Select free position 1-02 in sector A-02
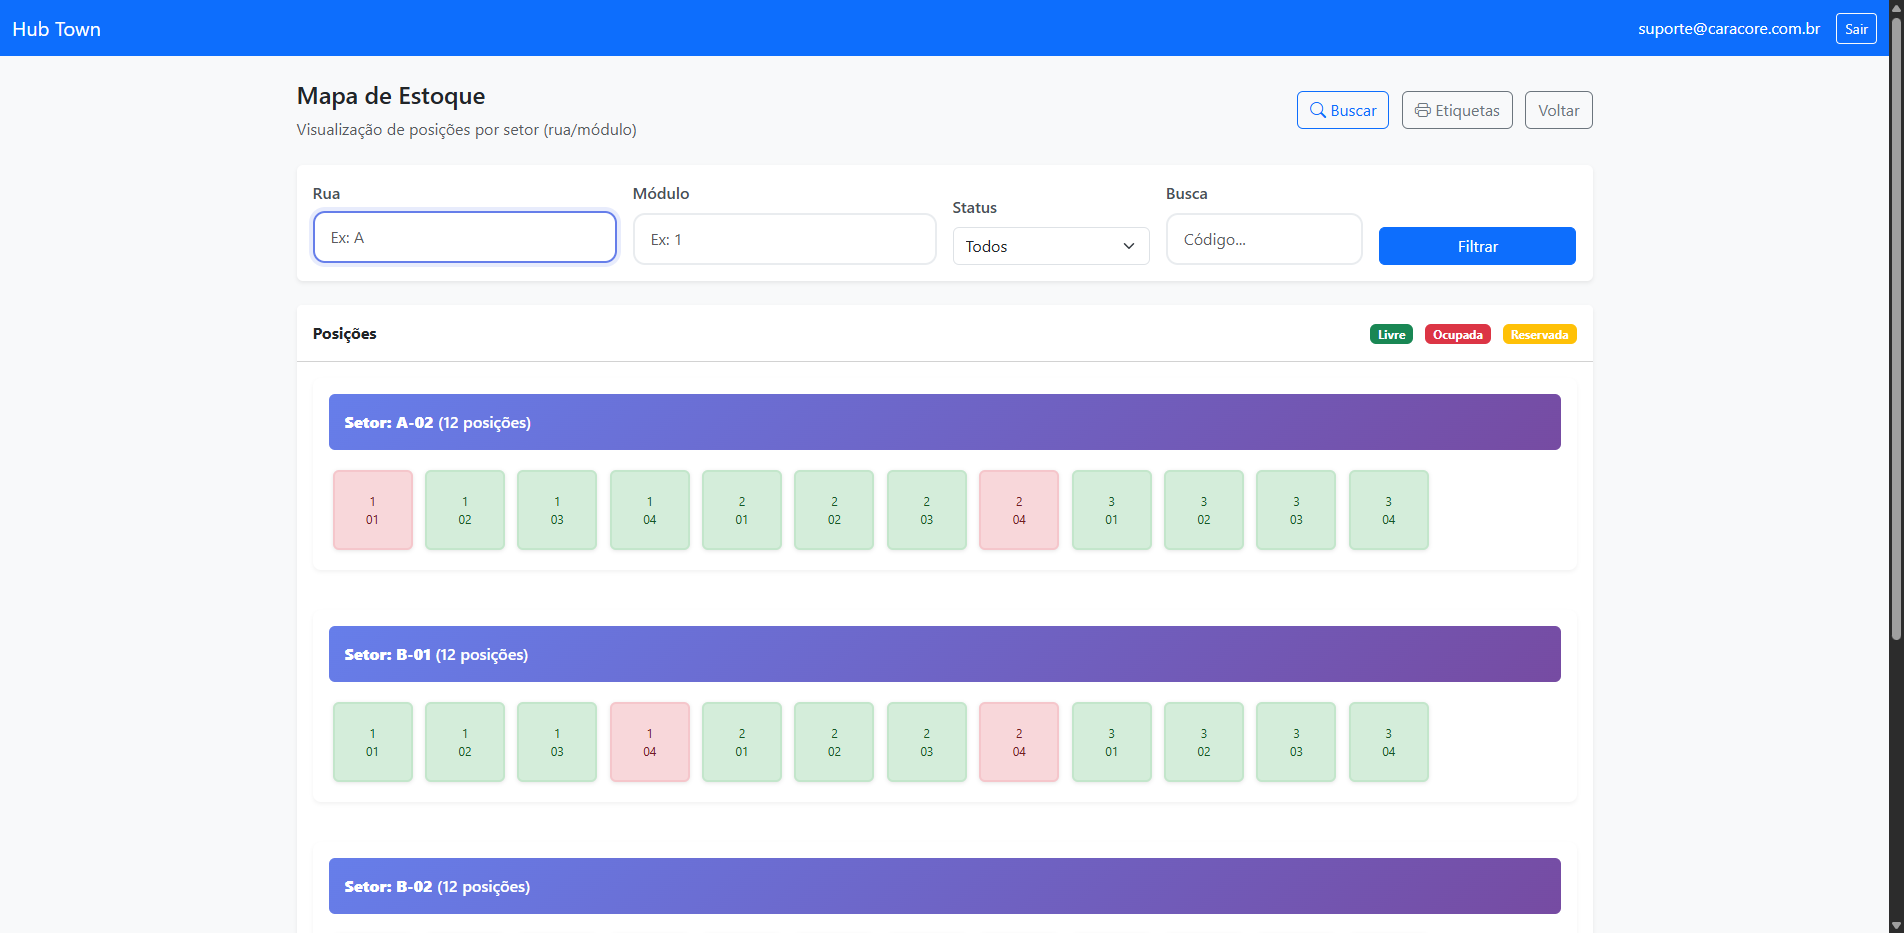 [x=465, y=510]
